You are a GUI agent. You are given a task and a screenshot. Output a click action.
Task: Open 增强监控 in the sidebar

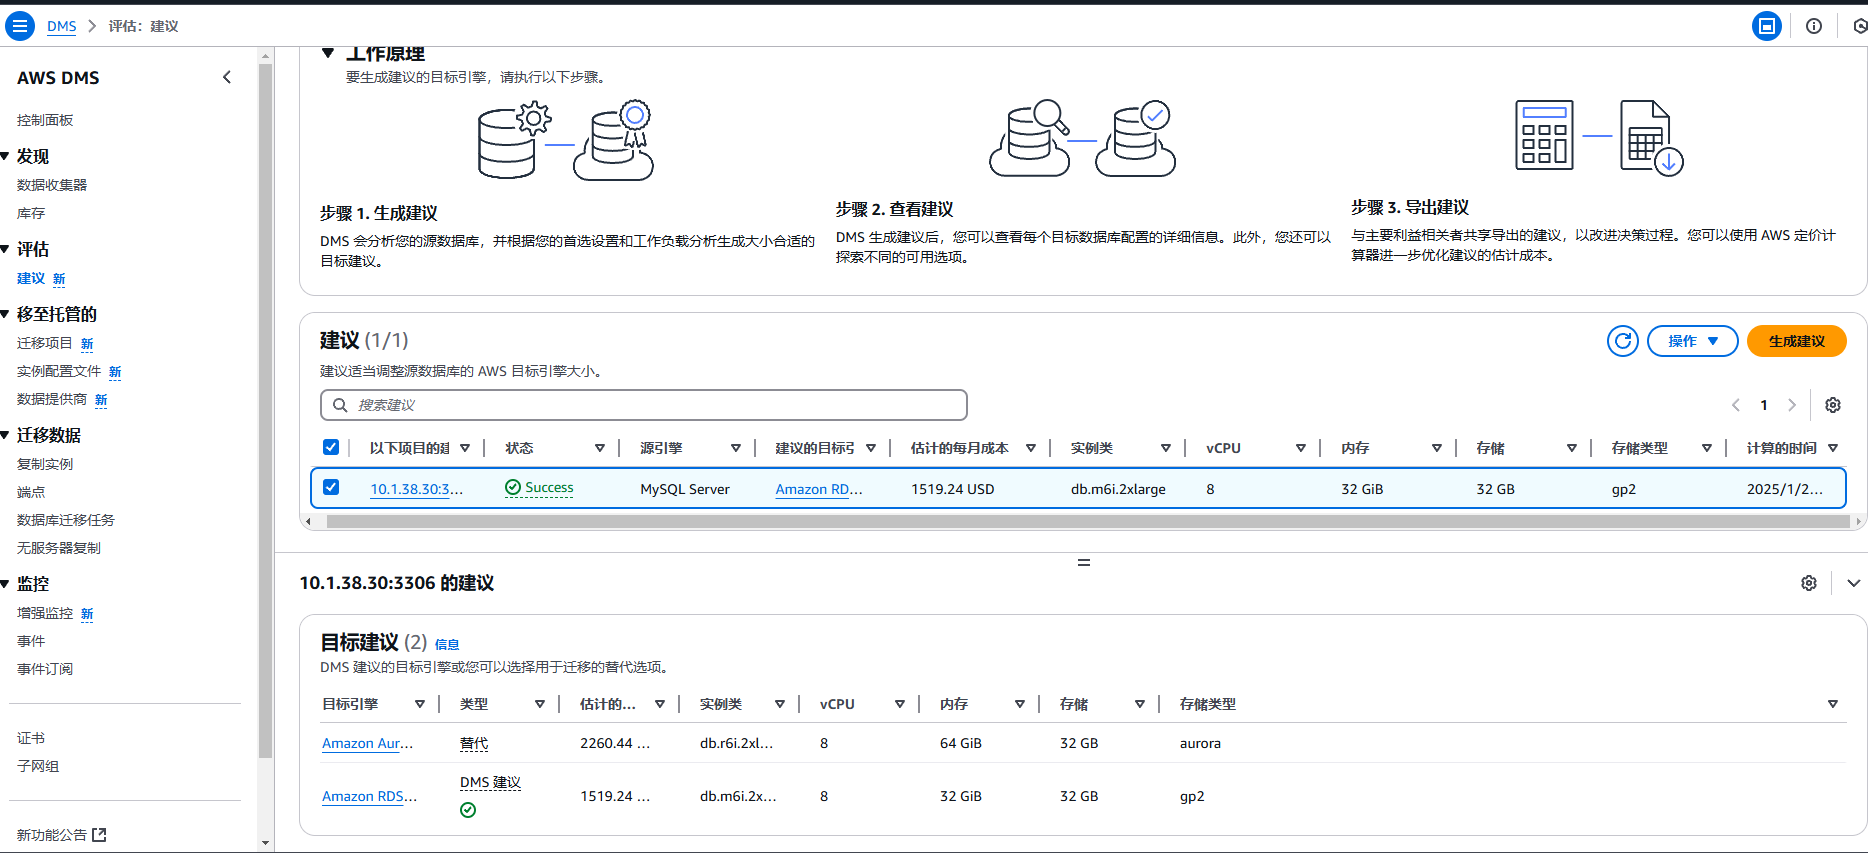[45, 613]
